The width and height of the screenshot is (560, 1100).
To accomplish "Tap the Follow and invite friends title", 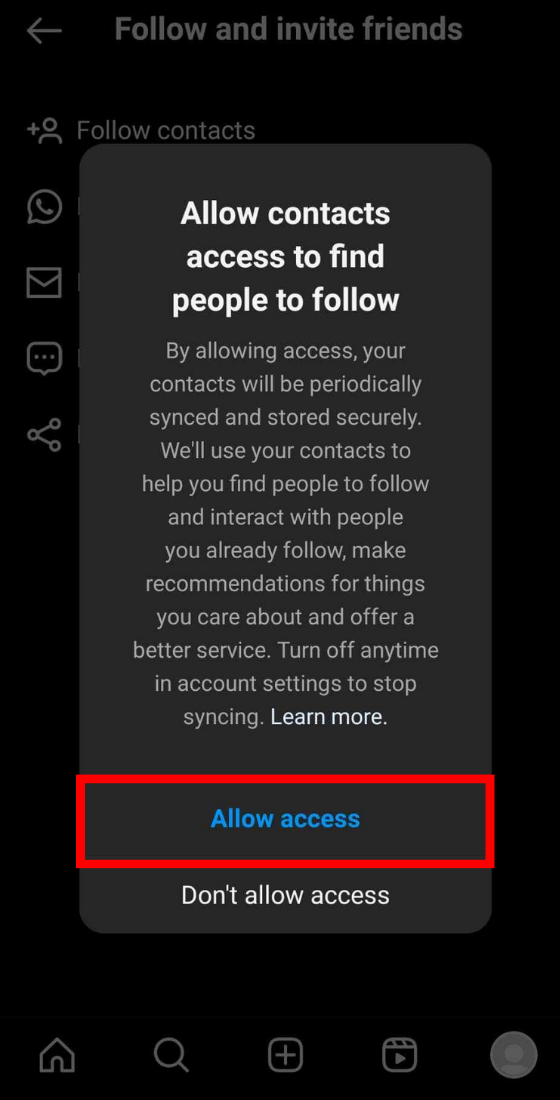I will pos(288,29).
